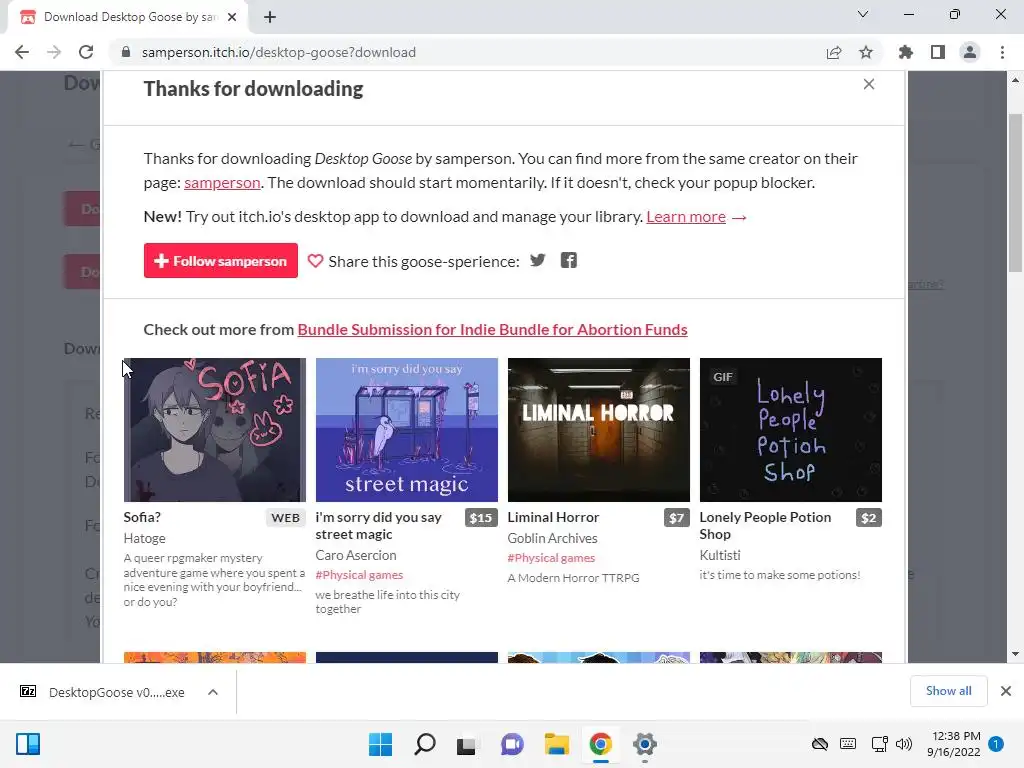Share this page from the address bar
Screen dimensions: 1024x768
pyautogui.click(x=834, y=52)
